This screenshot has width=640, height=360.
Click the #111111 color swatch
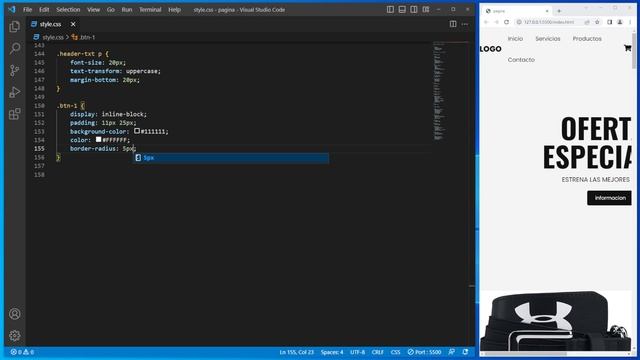point(137,131)
